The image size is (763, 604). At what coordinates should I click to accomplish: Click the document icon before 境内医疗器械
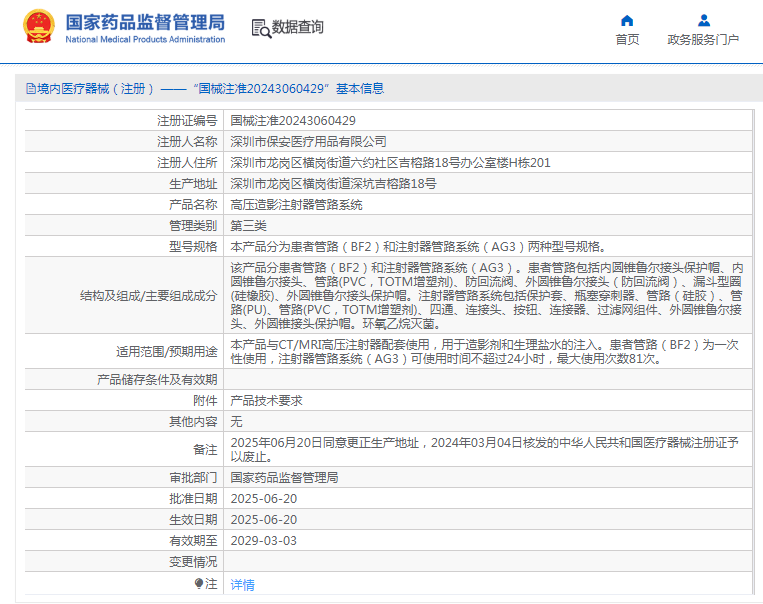pos(31,89)
